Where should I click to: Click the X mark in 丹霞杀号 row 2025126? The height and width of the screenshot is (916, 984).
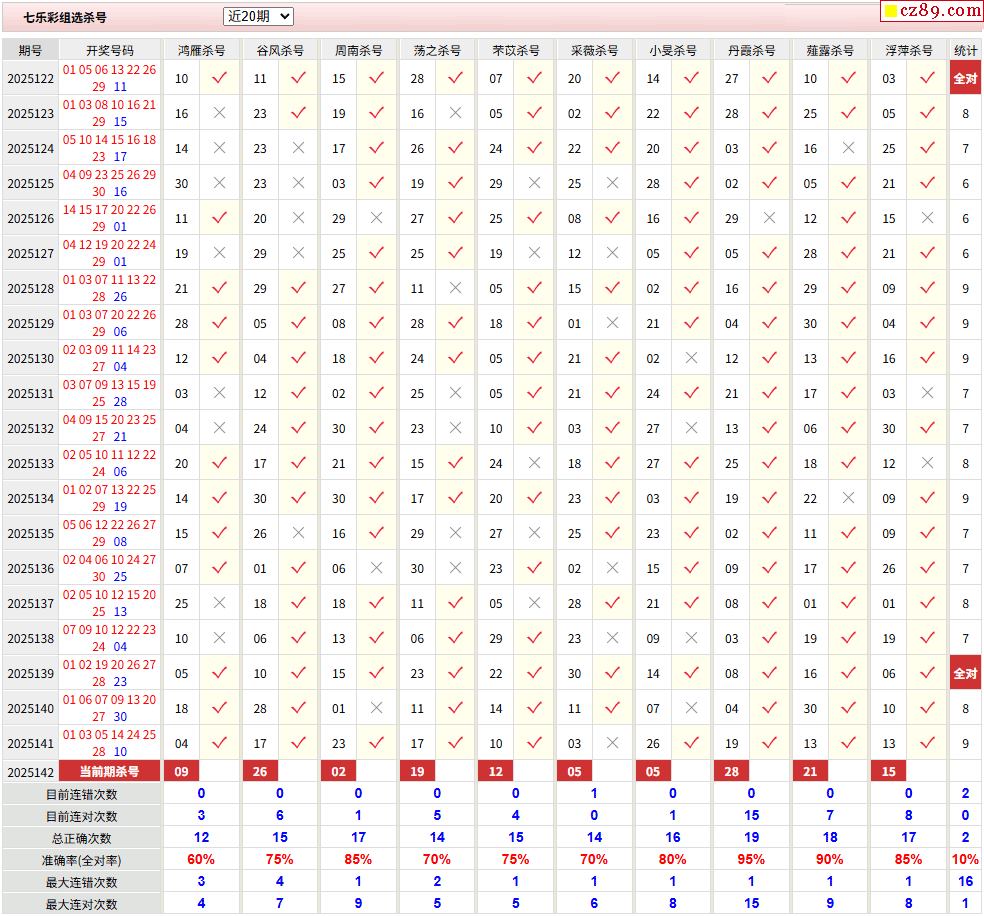[x=769, y=219]
